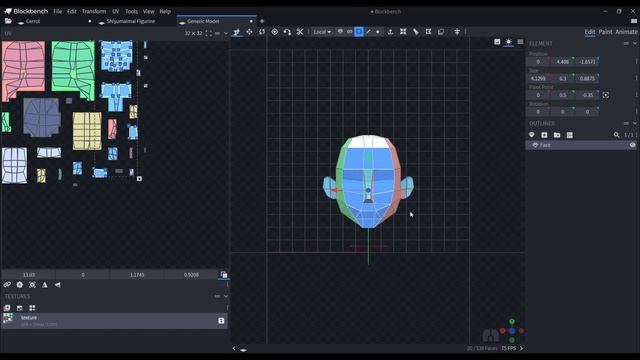
Task: Click the viewport screenshot icon
Action: [x=497, y=42]
